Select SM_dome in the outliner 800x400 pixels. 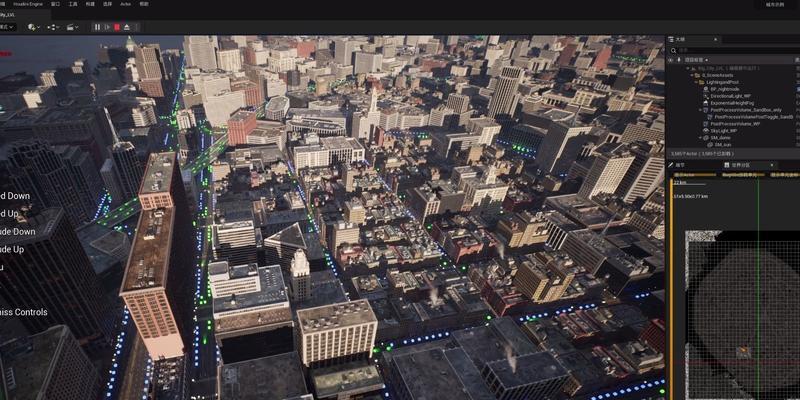(x=720, y=138)
